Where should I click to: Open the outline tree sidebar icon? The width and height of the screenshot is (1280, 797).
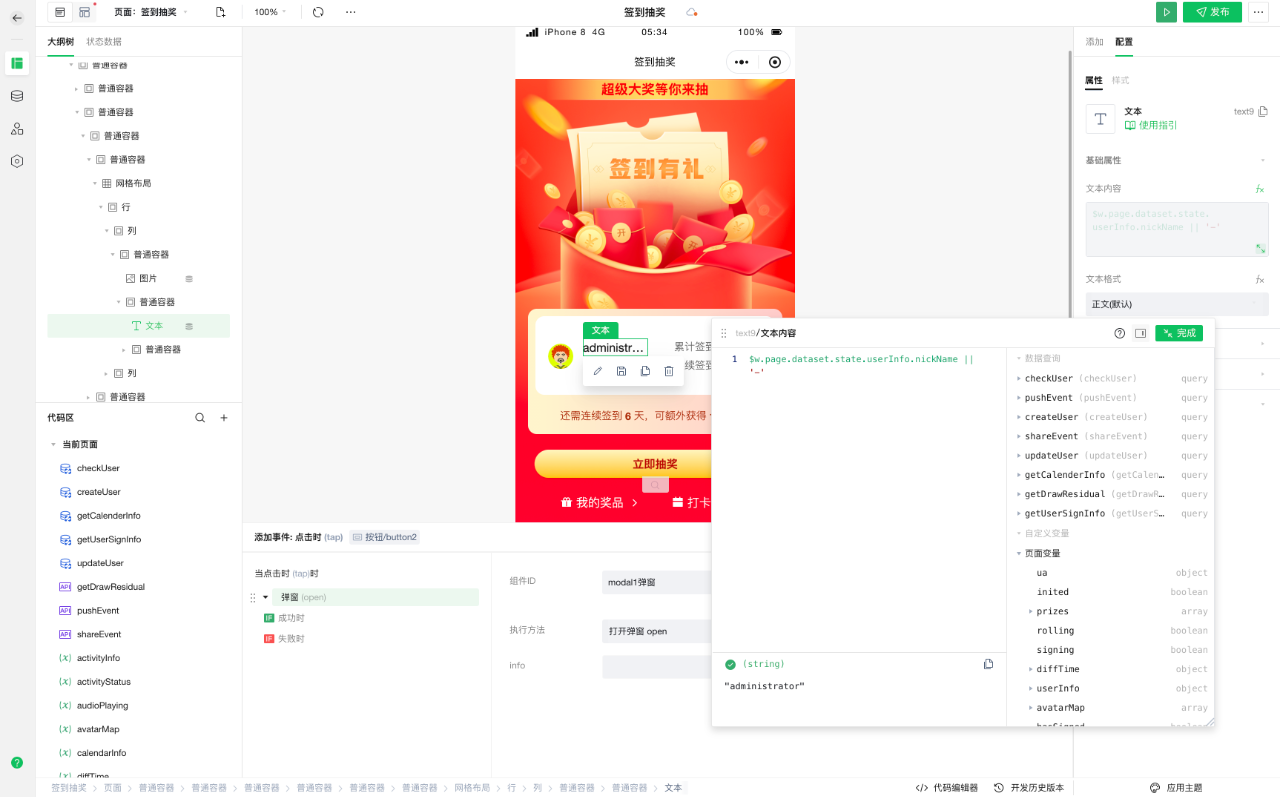17,63
